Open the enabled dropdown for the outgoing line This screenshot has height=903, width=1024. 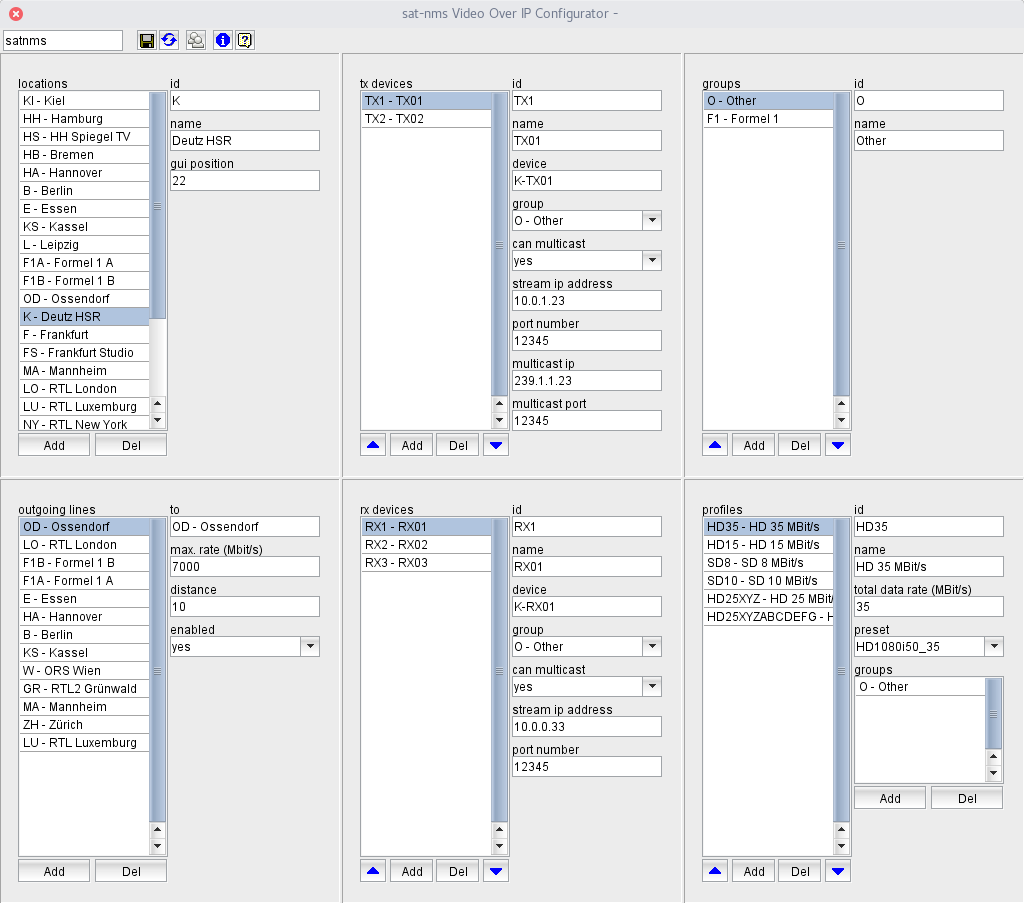pyautogui.click(x=310, y=646)
